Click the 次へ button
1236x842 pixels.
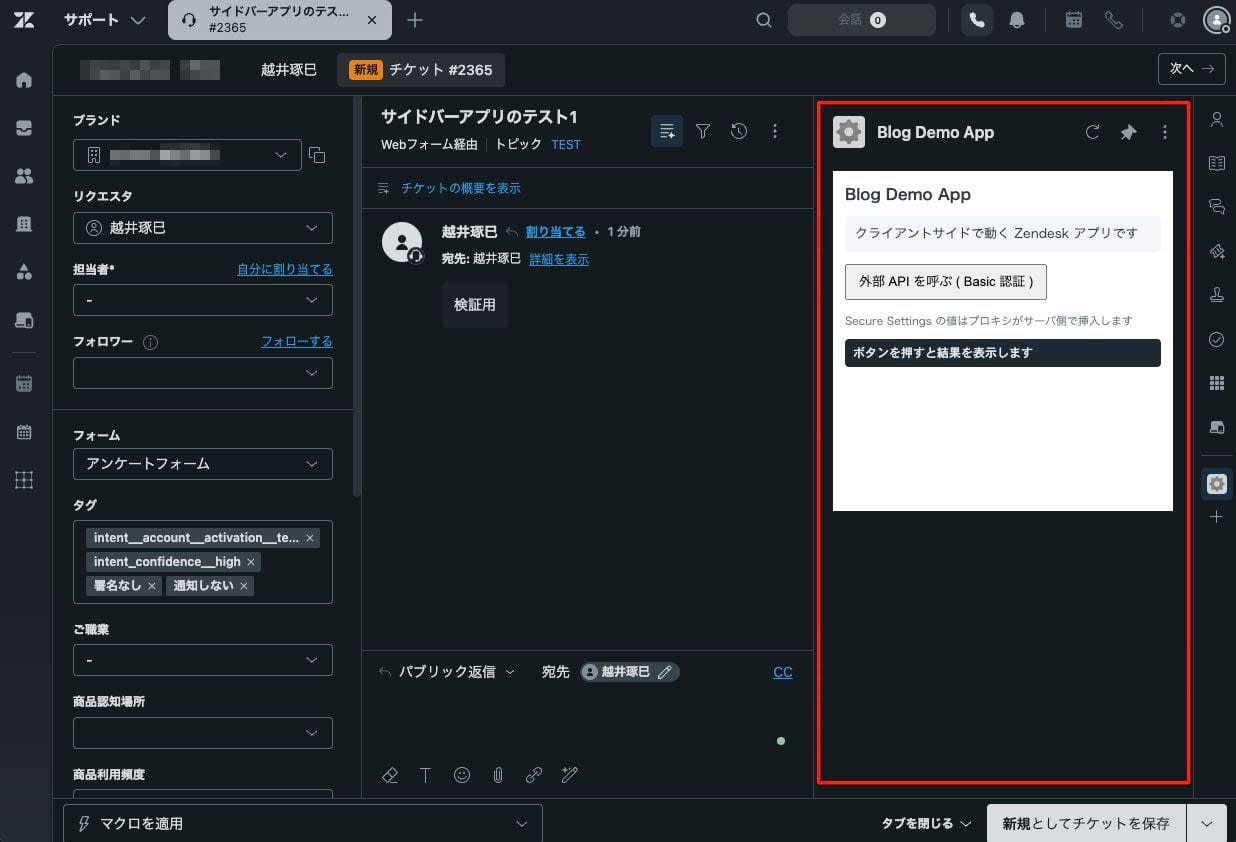[1191, 68]
